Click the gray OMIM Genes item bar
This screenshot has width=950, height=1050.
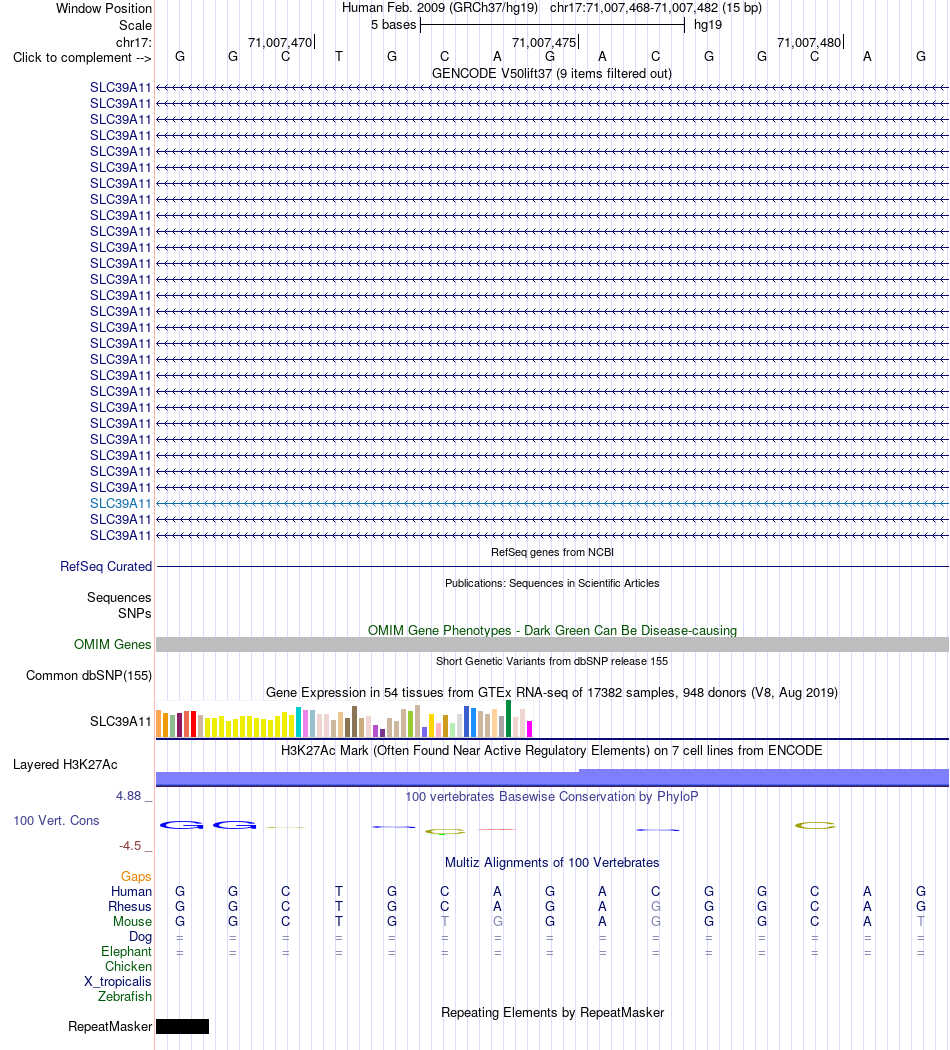click(552, 644)
